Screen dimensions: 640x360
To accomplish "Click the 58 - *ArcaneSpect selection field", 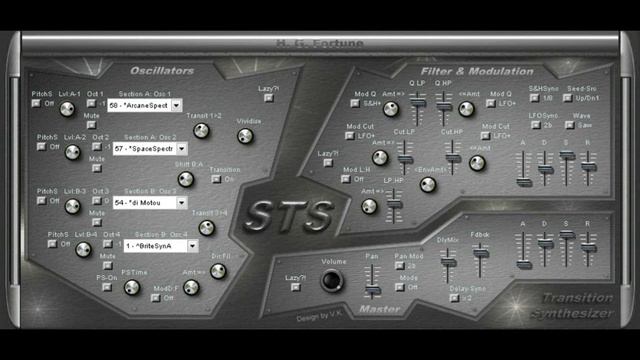I will (144, 105).
